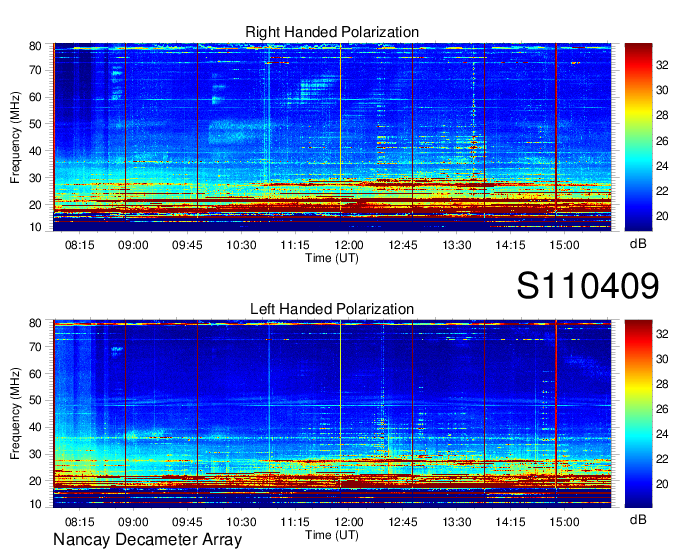The image size is (680, 552).
Task: Click the 10 MHz tick of Right Handed plot
Action: (x=35, y=227)
